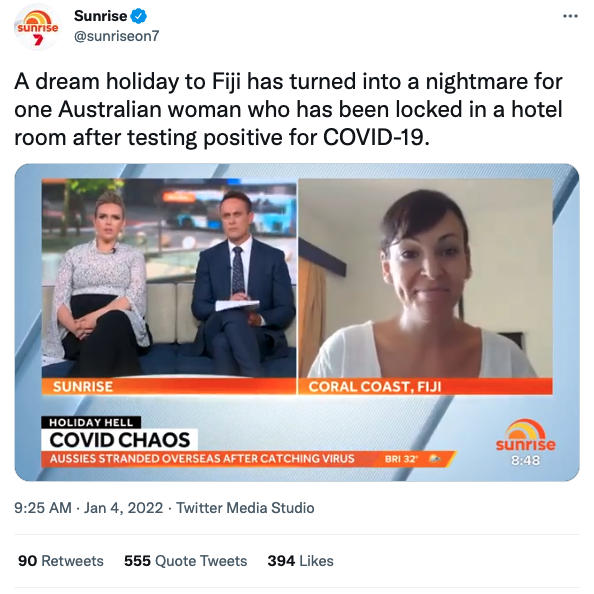Open the Sunrise profile avatar
594x594 pixels.
click(x=37, y=27)
